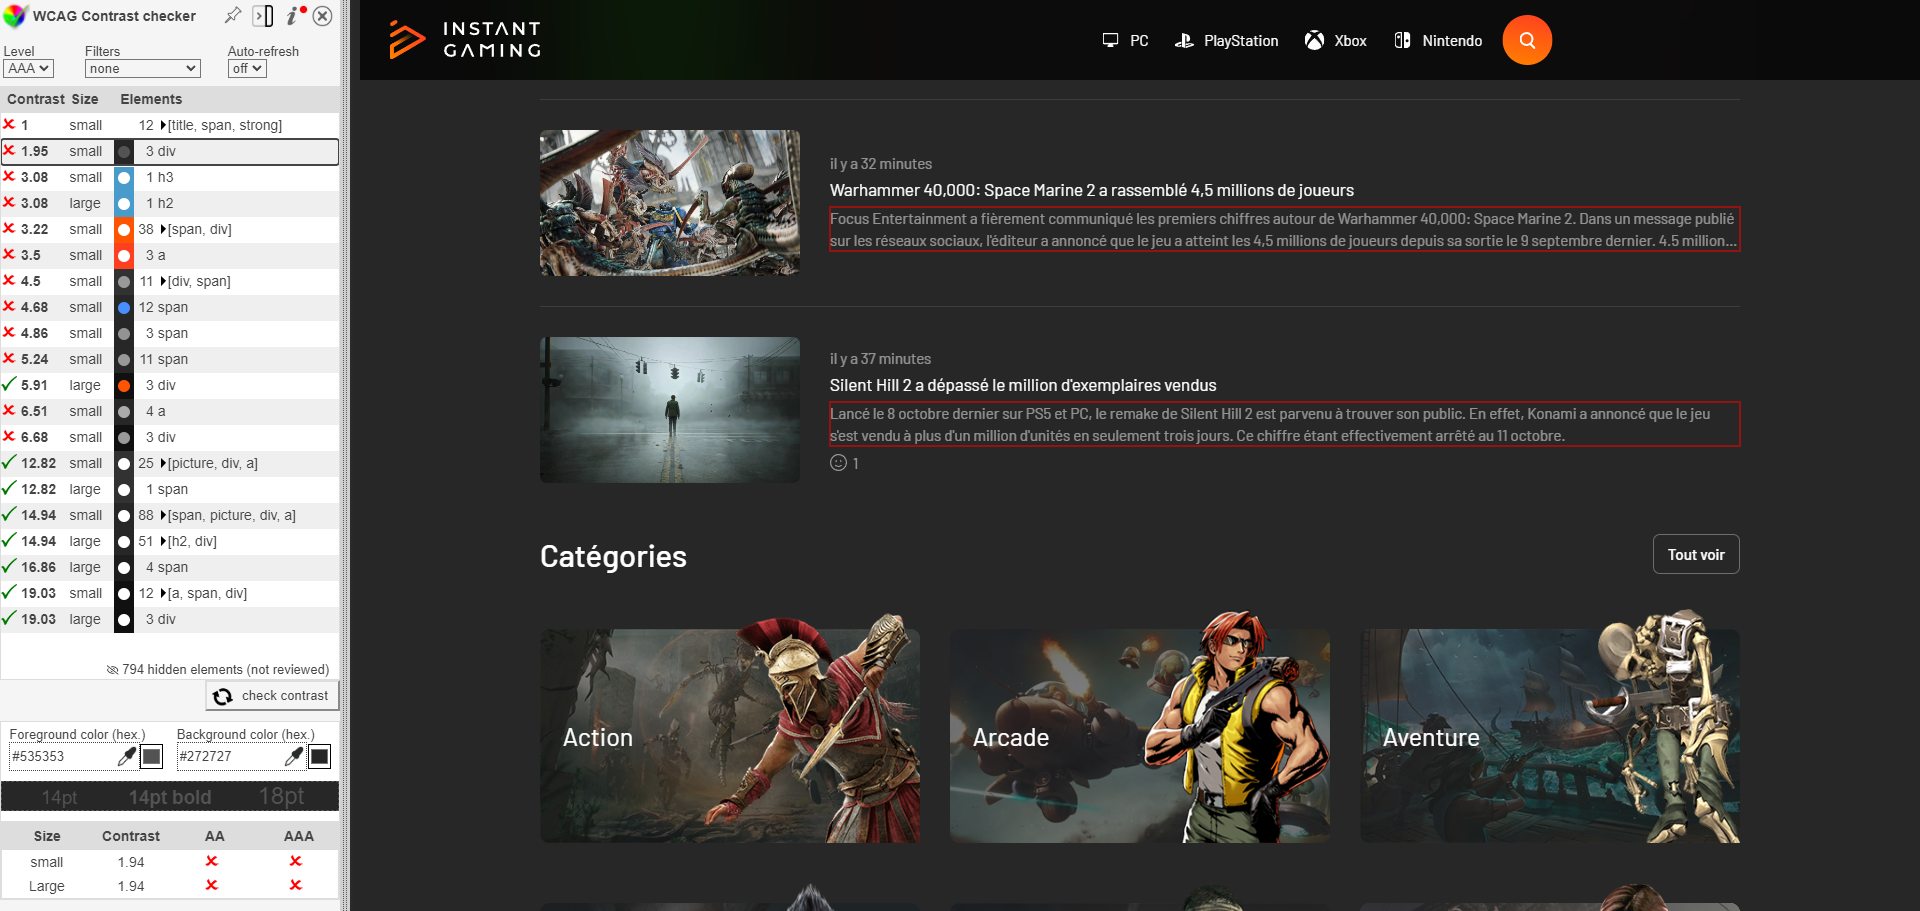Select the 1.95 small 3 div row
This screenshot has width=1920, height=911.
pyautogui.click(x=170, y=151)
